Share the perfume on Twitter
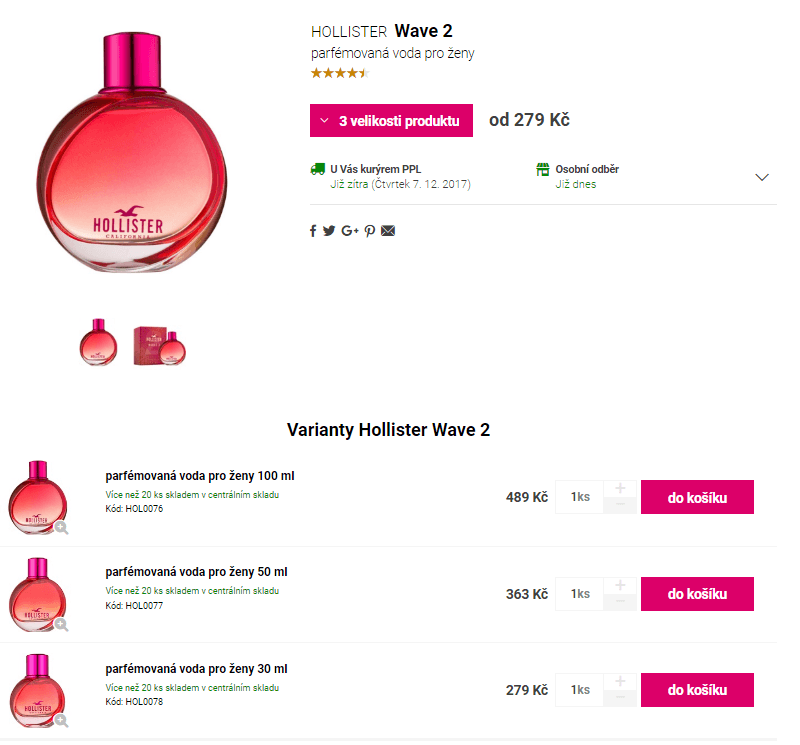This screenshot has width=800, height=745. pos(328,230)
